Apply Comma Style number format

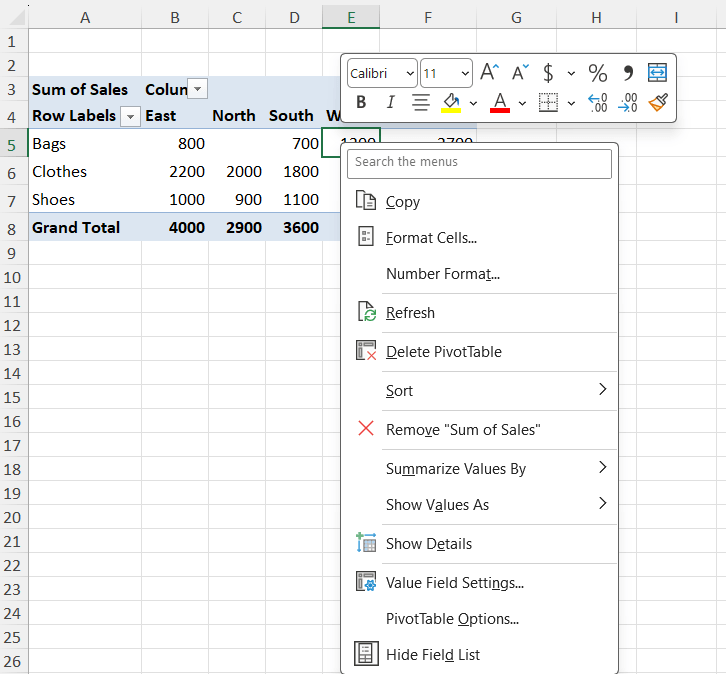628,73
